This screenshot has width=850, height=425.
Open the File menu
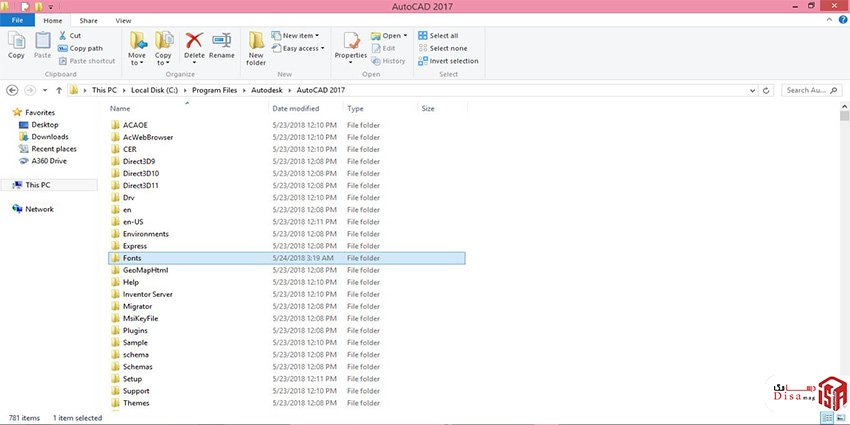[x=17, y=20]
